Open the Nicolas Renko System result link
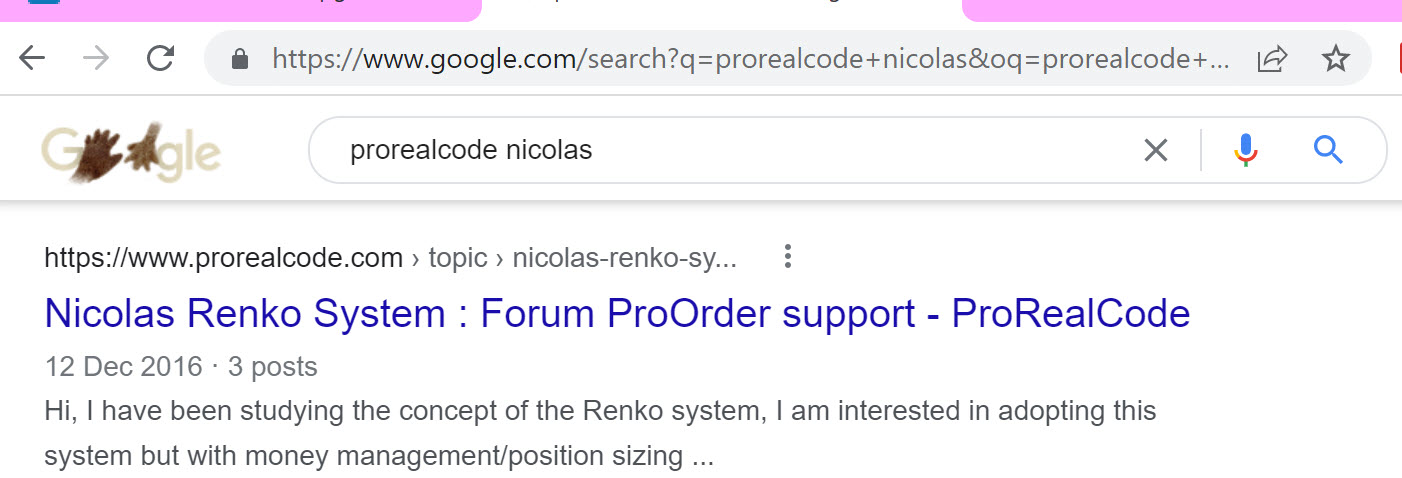Screen dimensions: 1402x478 pyautogui.click(x=617, y=314)
